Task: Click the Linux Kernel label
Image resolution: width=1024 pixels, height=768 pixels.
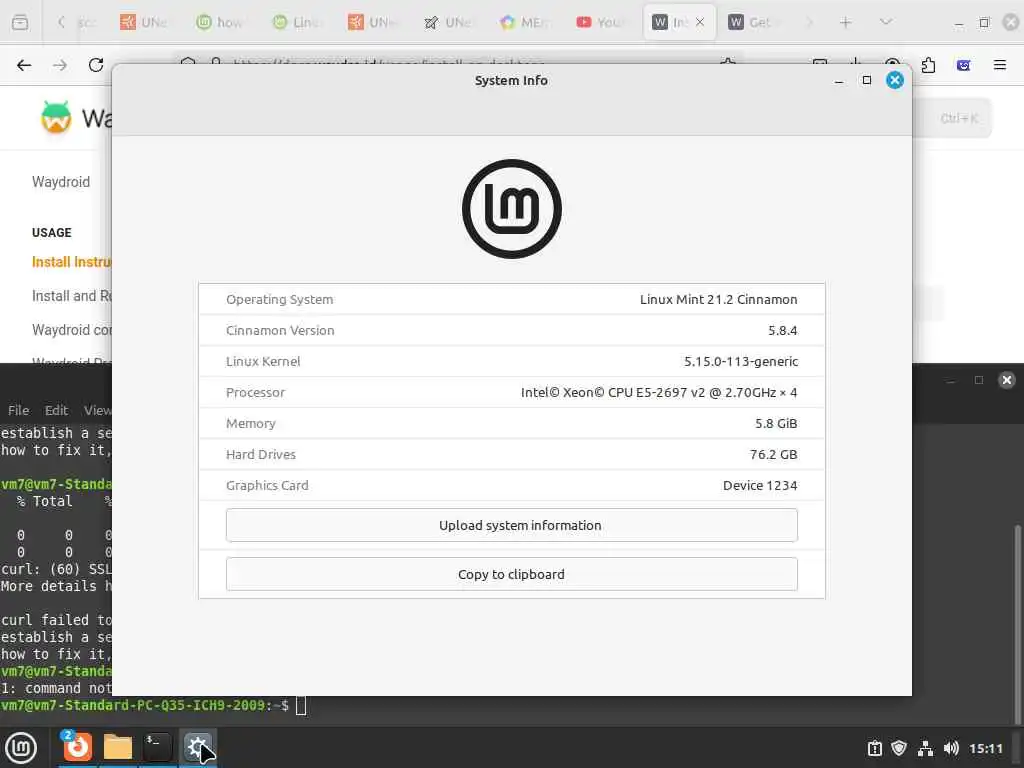Action: click(x=263, y=361)
